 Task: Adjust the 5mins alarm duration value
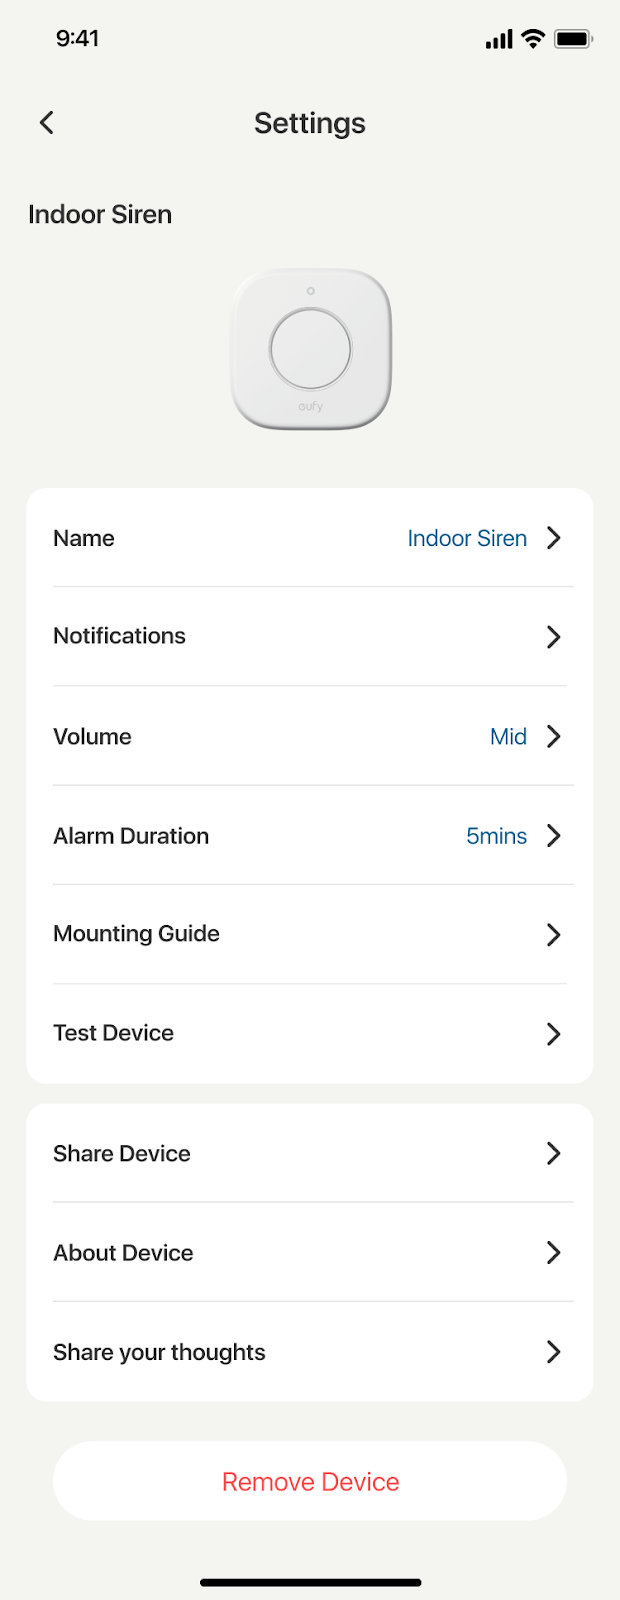[x=496, y=836]
